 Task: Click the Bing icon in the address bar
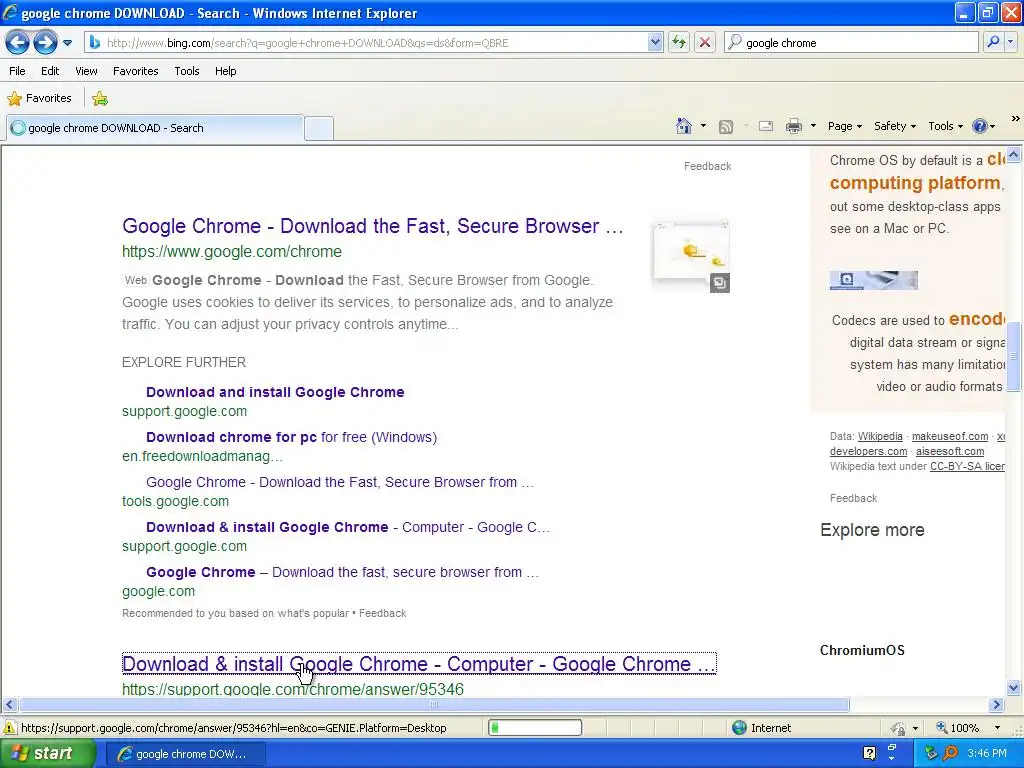click(95, 43)
